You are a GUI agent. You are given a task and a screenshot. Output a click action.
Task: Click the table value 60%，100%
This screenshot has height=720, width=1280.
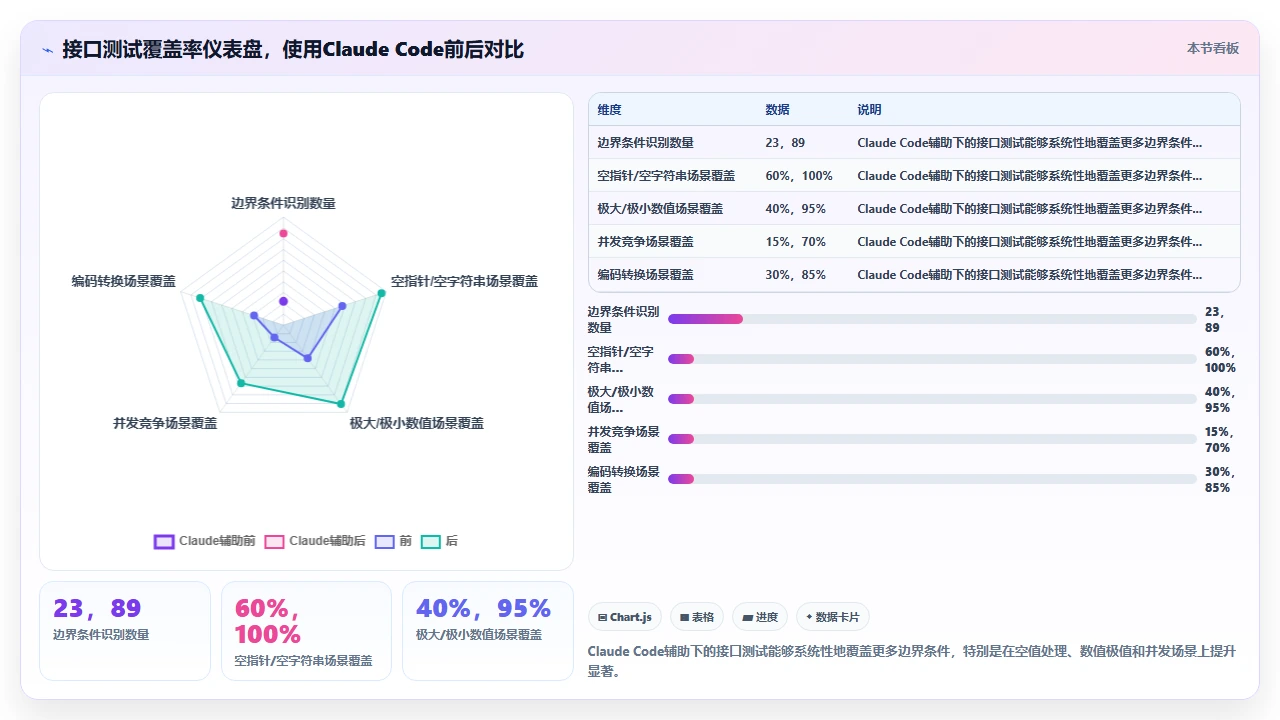click(799, 176)
